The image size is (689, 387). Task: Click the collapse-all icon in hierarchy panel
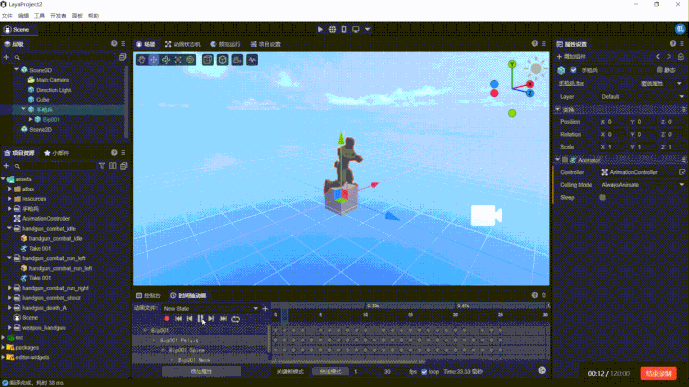(x=123, y=57)
